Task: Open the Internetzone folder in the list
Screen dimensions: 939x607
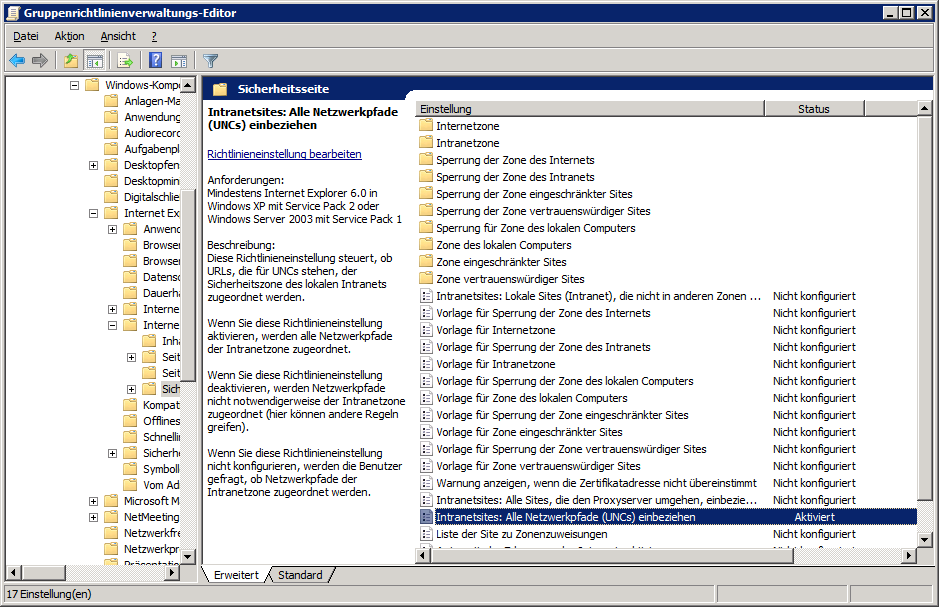Action: pyautogui.click(x=467, y=126)
